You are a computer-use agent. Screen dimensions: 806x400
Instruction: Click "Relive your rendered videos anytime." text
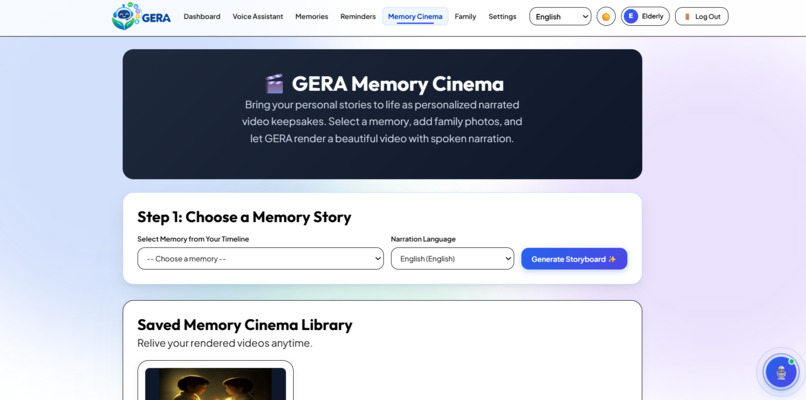[225, 343]
